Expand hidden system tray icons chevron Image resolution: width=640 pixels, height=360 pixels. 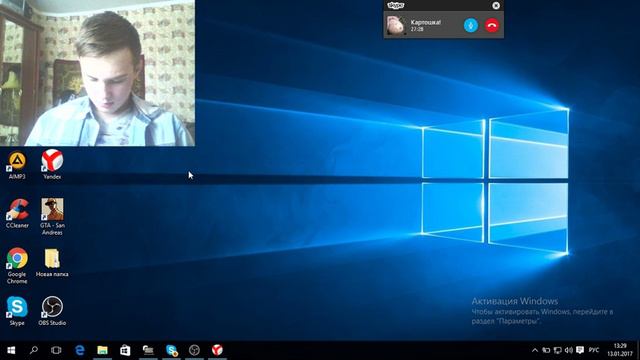(x=535, y=350)
